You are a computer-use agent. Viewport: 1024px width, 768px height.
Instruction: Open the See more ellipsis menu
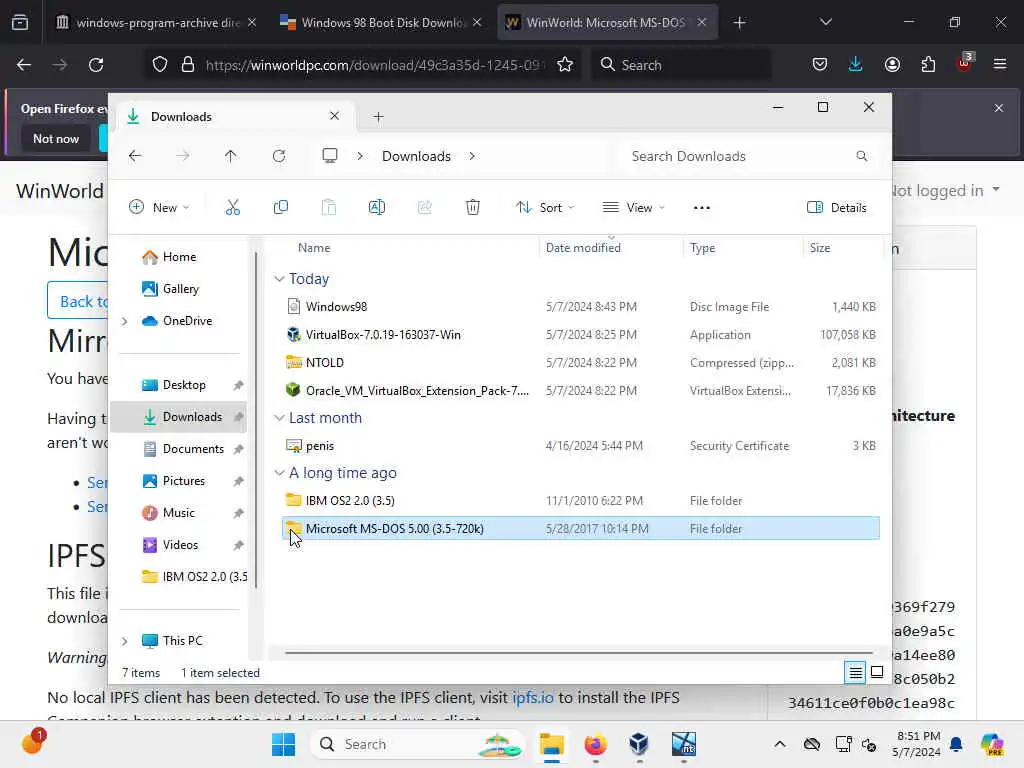click(701, 208)
